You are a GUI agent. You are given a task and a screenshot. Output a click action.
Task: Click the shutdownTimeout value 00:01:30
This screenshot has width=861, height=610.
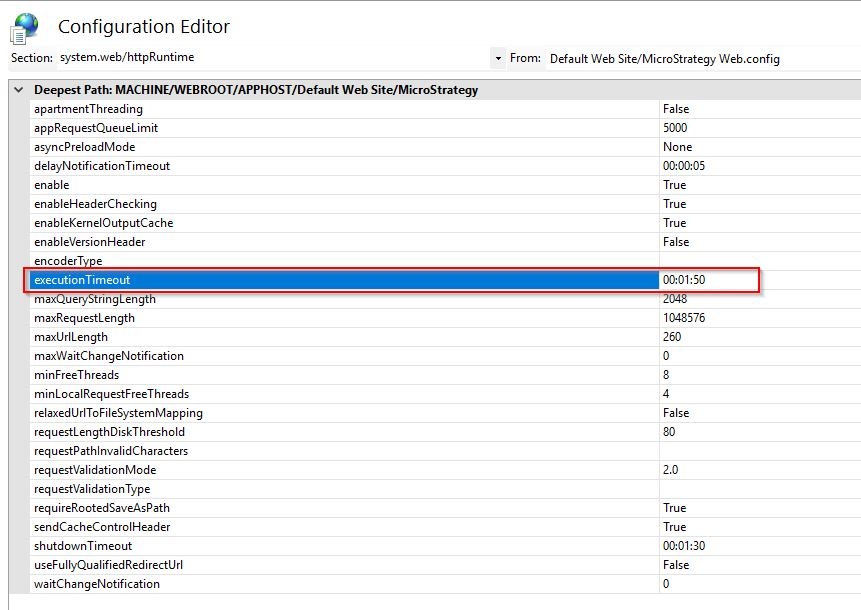tap(684, 546)
